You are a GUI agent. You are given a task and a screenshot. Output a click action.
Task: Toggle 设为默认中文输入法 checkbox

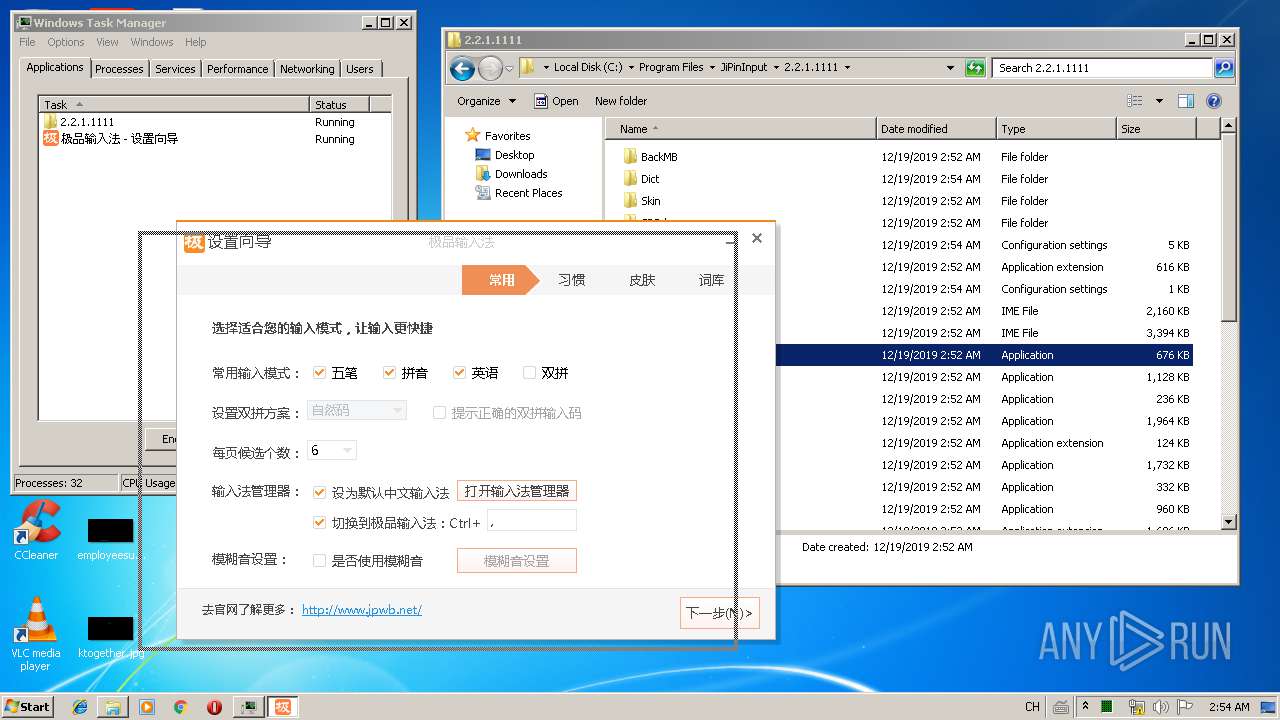tap(320, 492)
